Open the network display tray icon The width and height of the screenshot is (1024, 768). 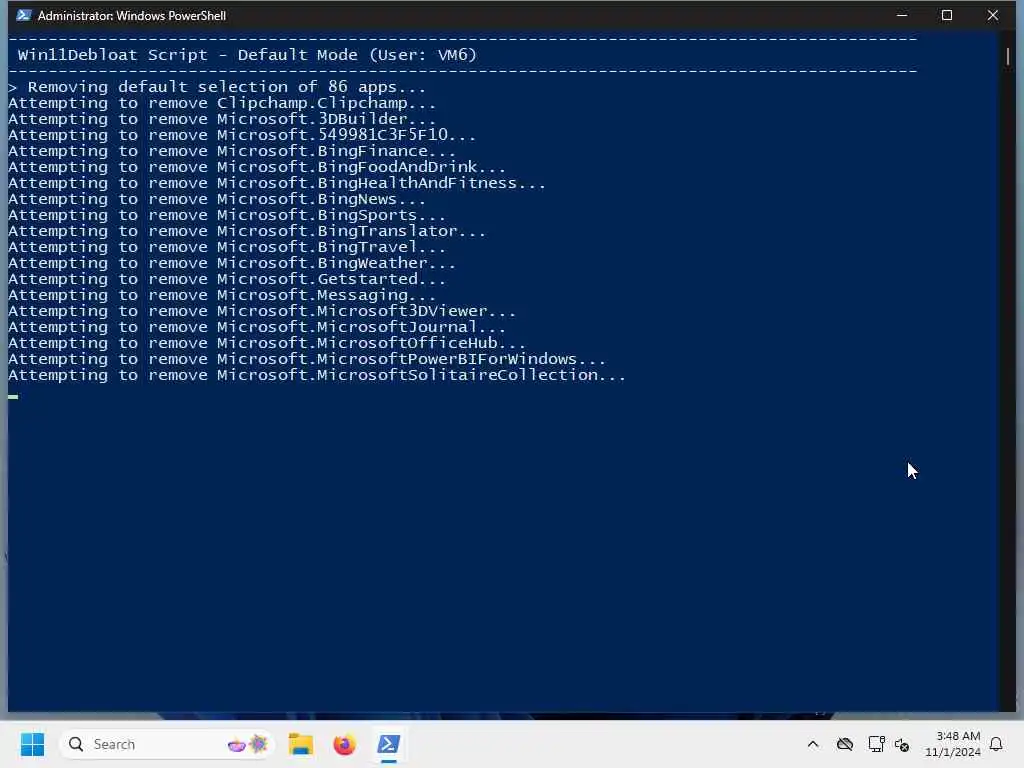876,744
